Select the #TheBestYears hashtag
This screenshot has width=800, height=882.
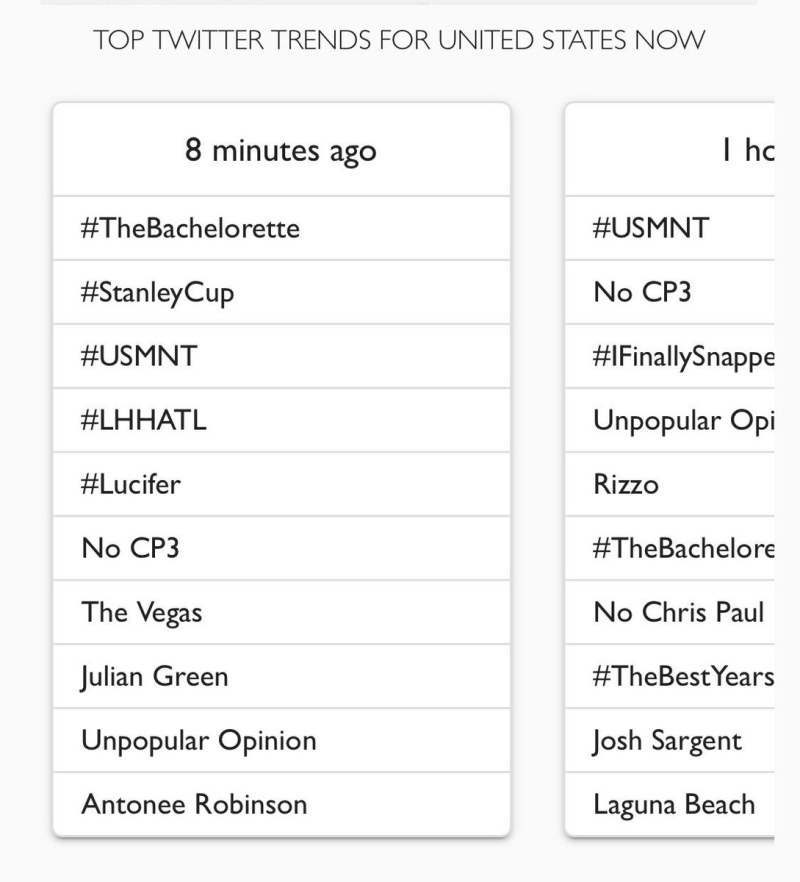click(682, 676)
